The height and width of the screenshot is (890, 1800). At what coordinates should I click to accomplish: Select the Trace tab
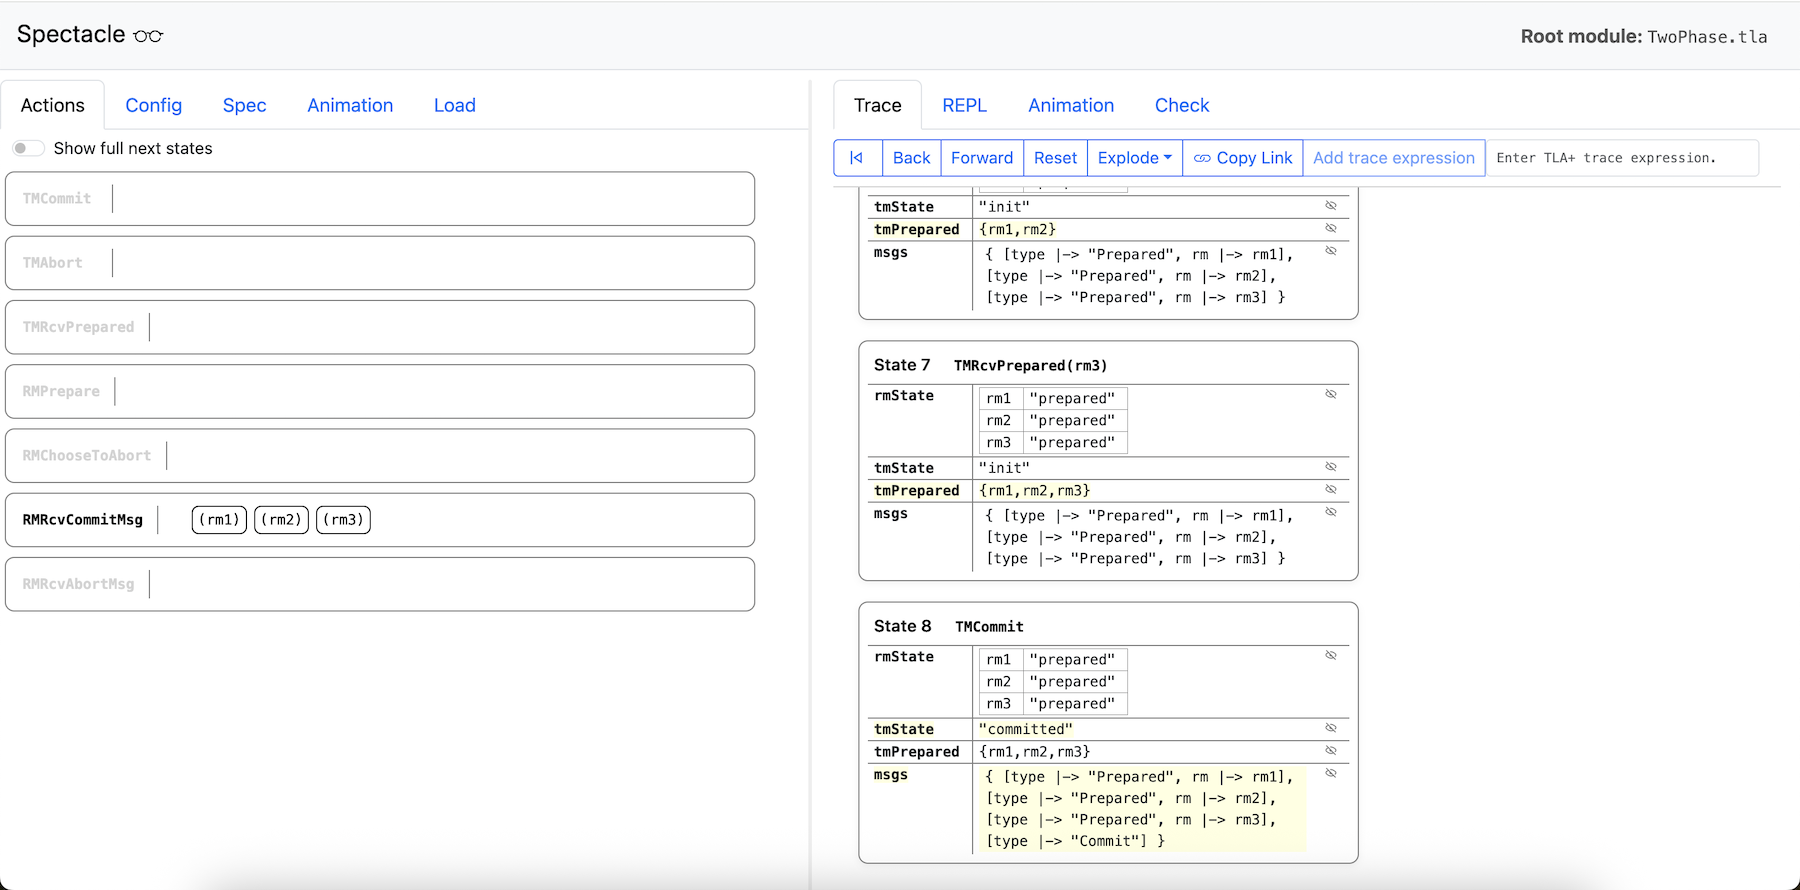pos(877,105)
